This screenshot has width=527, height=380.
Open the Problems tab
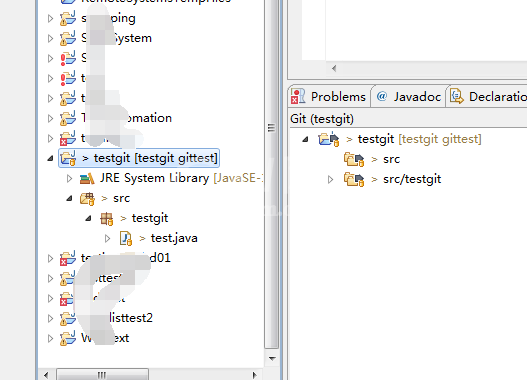(x=329, y=96)
